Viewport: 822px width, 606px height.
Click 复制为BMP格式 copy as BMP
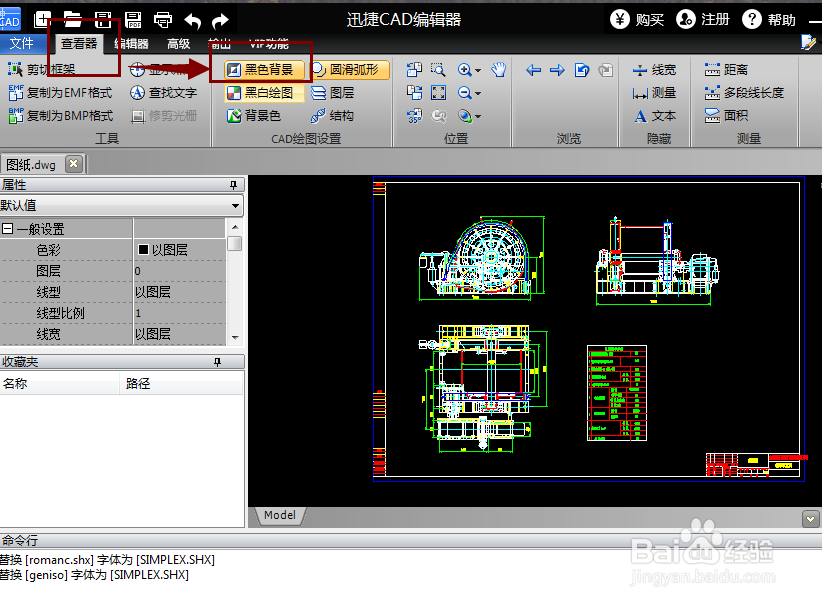point(61,116)
